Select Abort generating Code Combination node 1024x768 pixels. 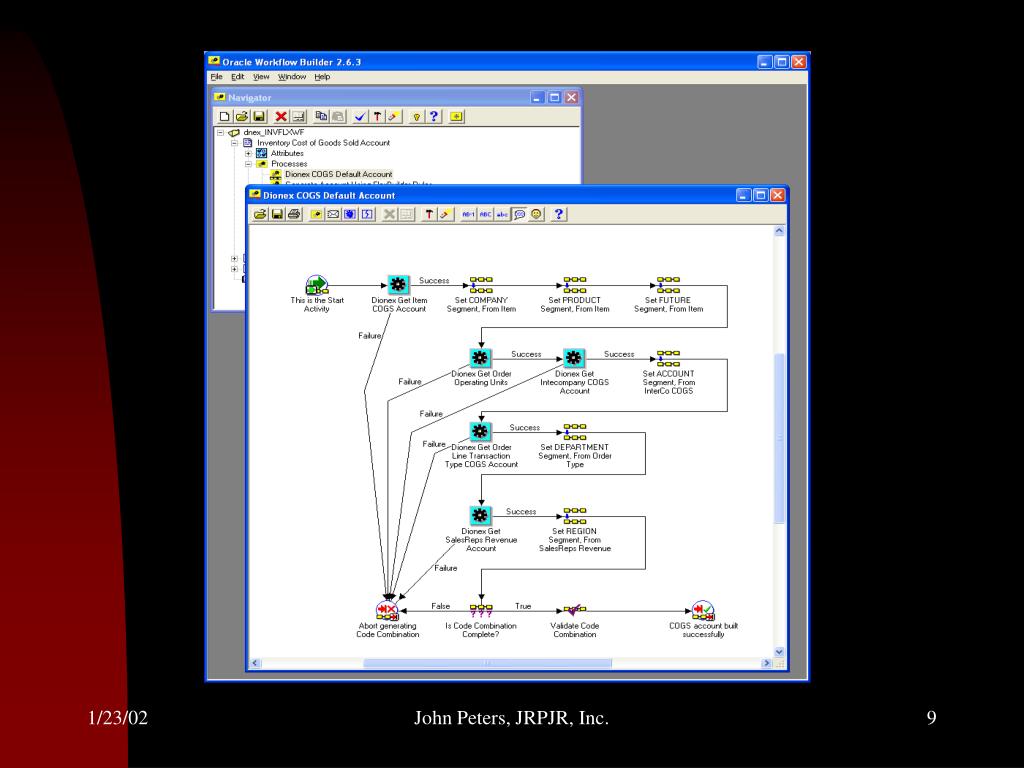(x=387, y=611)
